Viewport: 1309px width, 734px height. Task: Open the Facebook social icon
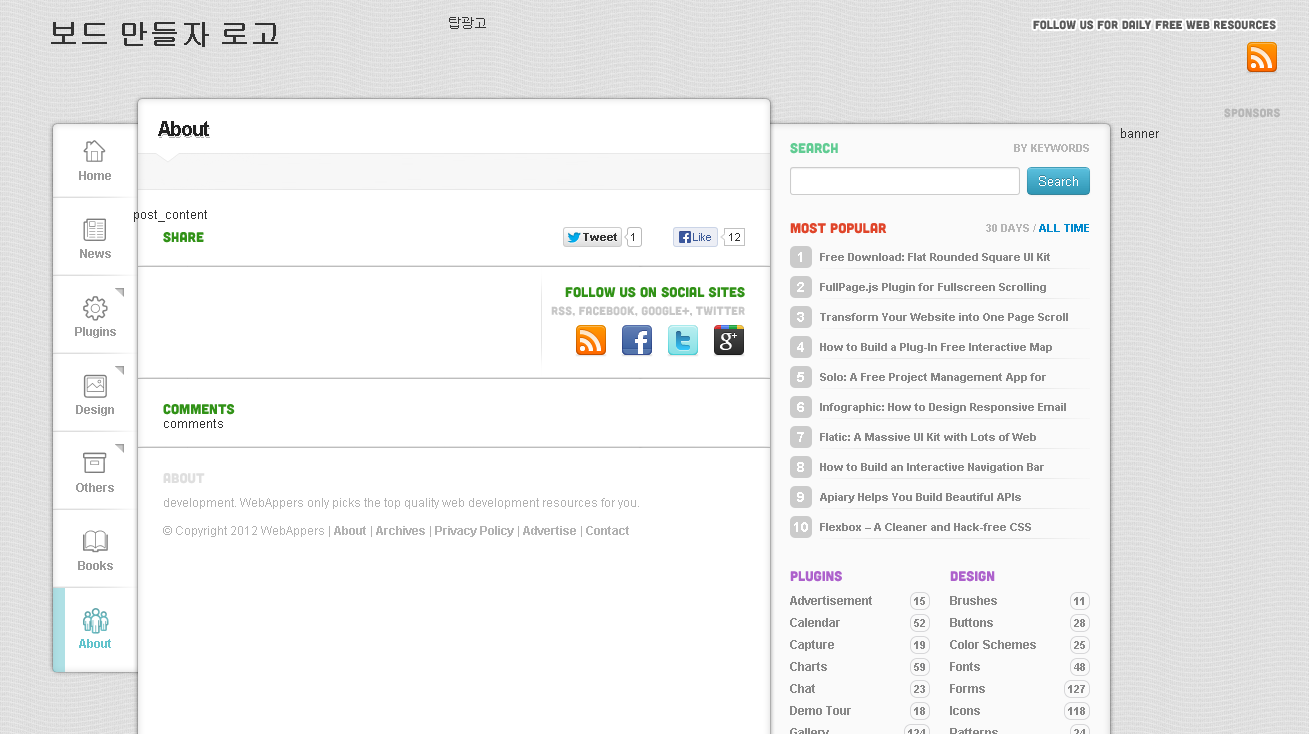(637, 341)
